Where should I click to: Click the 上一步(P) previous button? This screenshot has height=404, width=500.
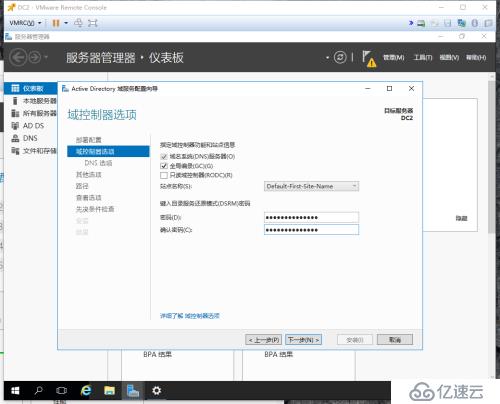click(264, 340)
